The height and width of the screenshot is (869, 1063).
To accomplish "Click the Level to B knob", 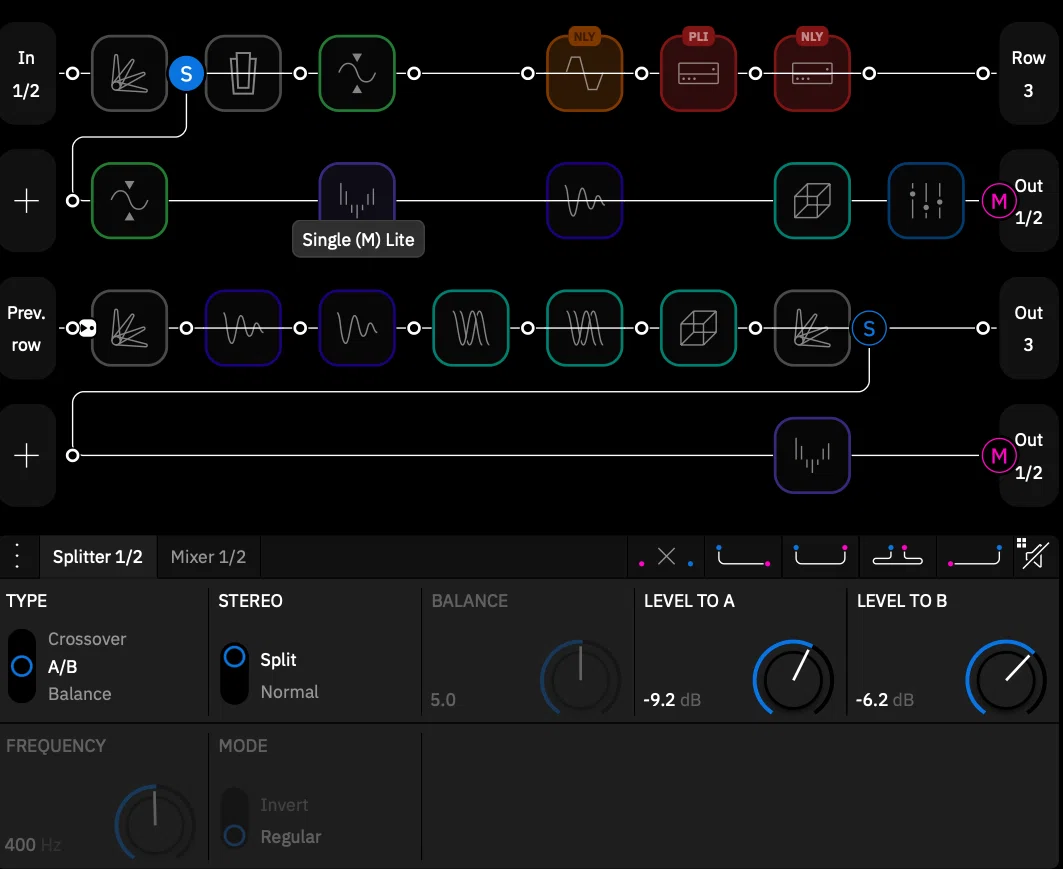I will (1005, 678).
